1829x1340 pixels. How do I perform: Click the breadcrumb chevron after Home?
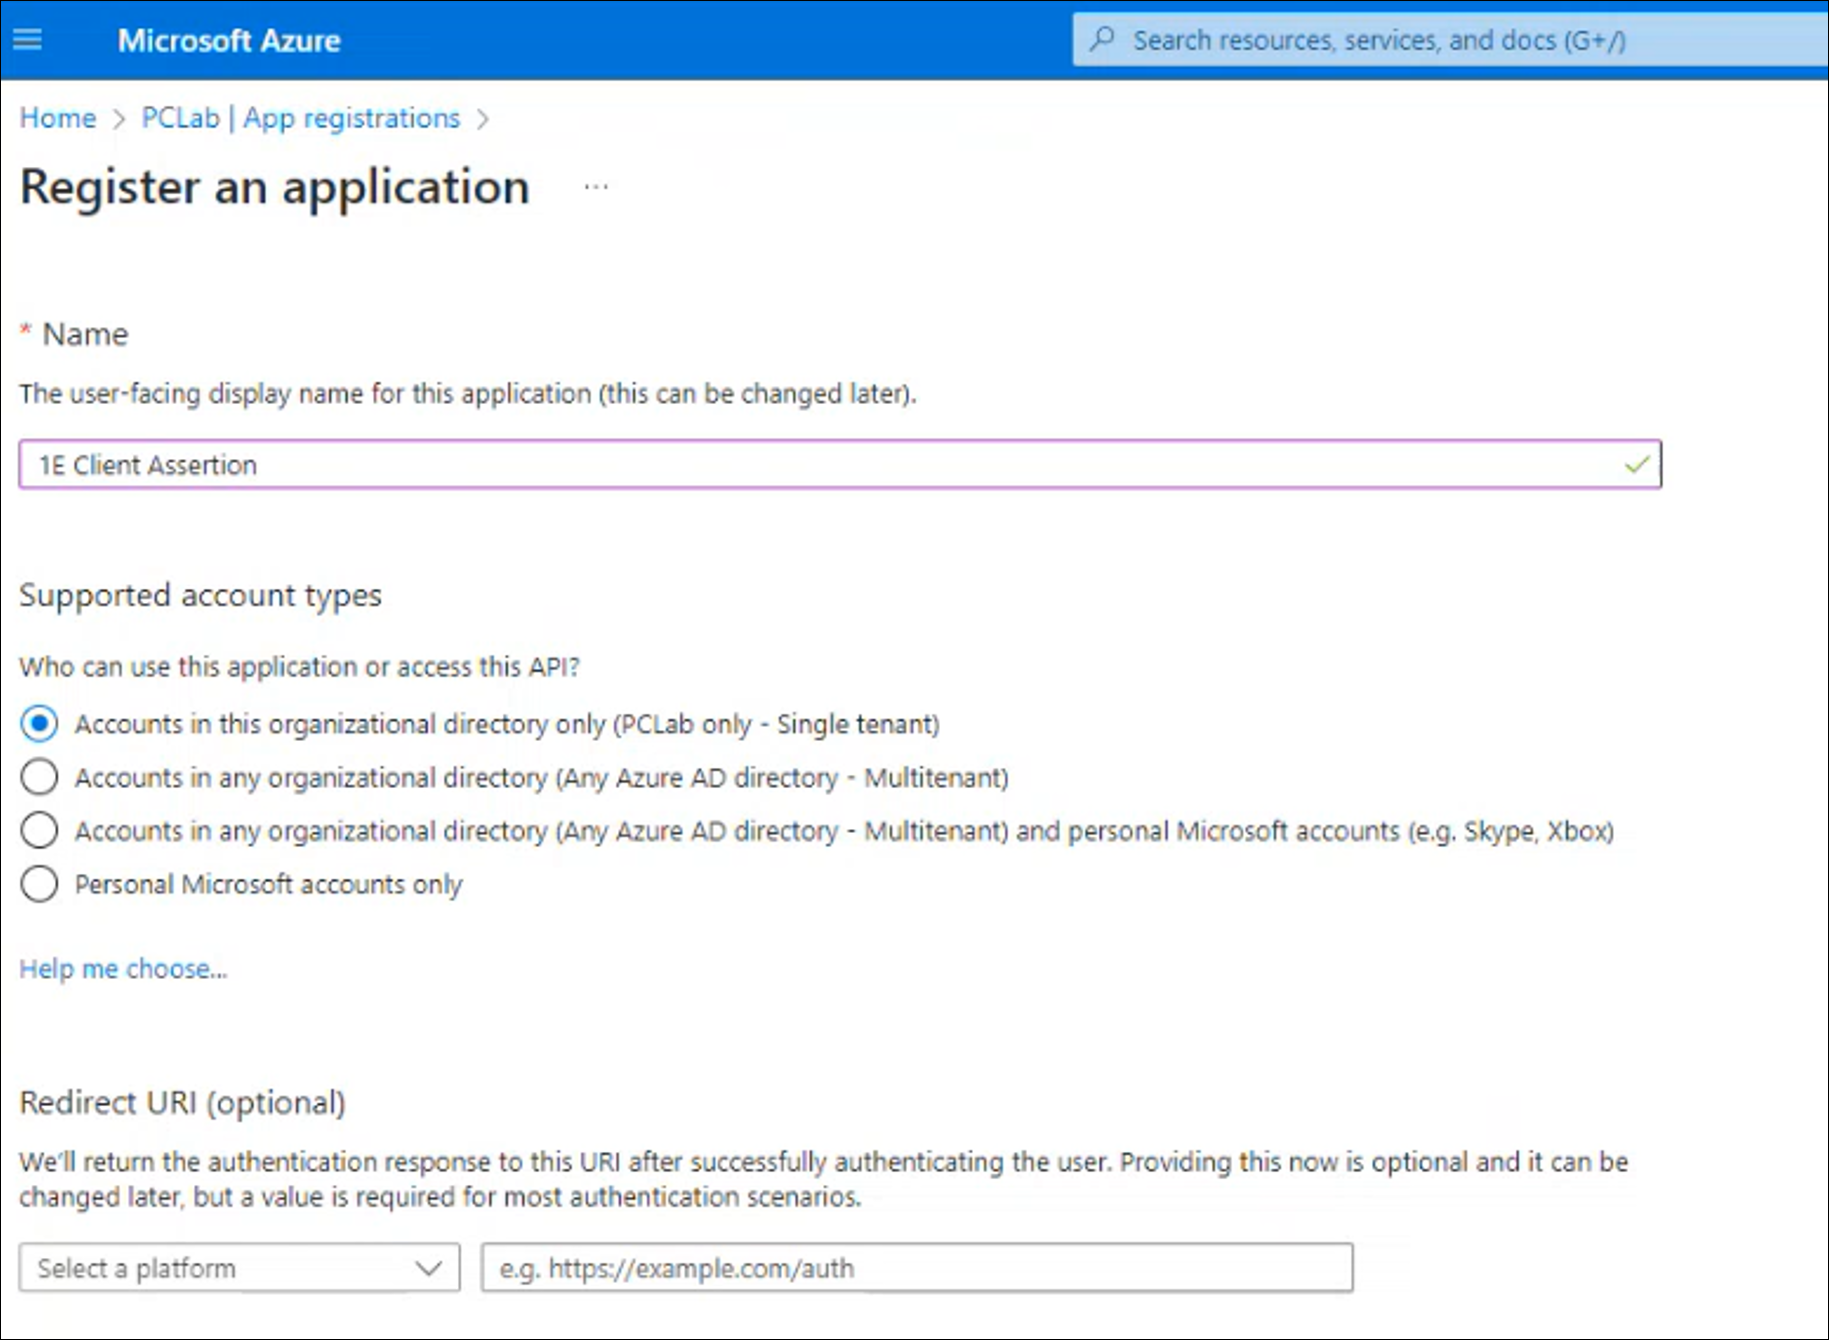point(119,119)
